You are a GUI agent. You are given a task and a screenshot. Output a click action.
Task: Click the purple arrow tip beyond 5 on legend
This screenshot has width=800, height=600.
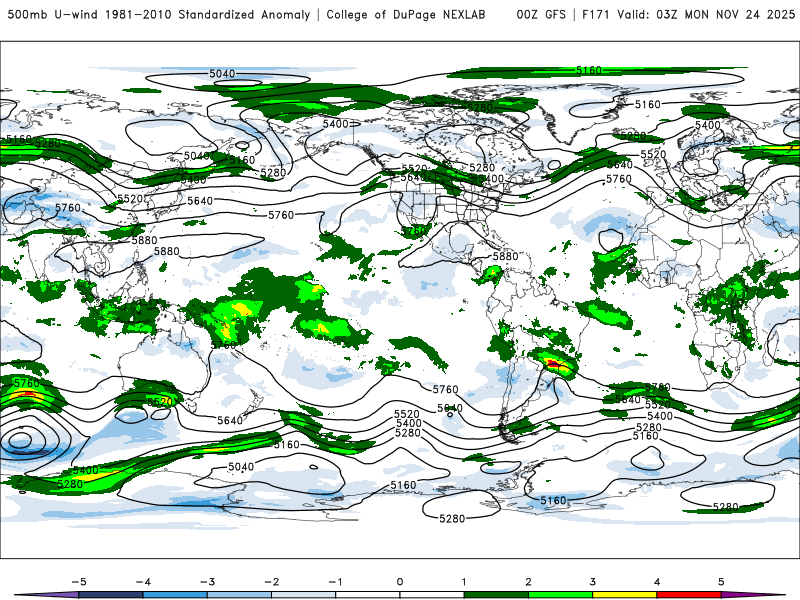point(753,595)
